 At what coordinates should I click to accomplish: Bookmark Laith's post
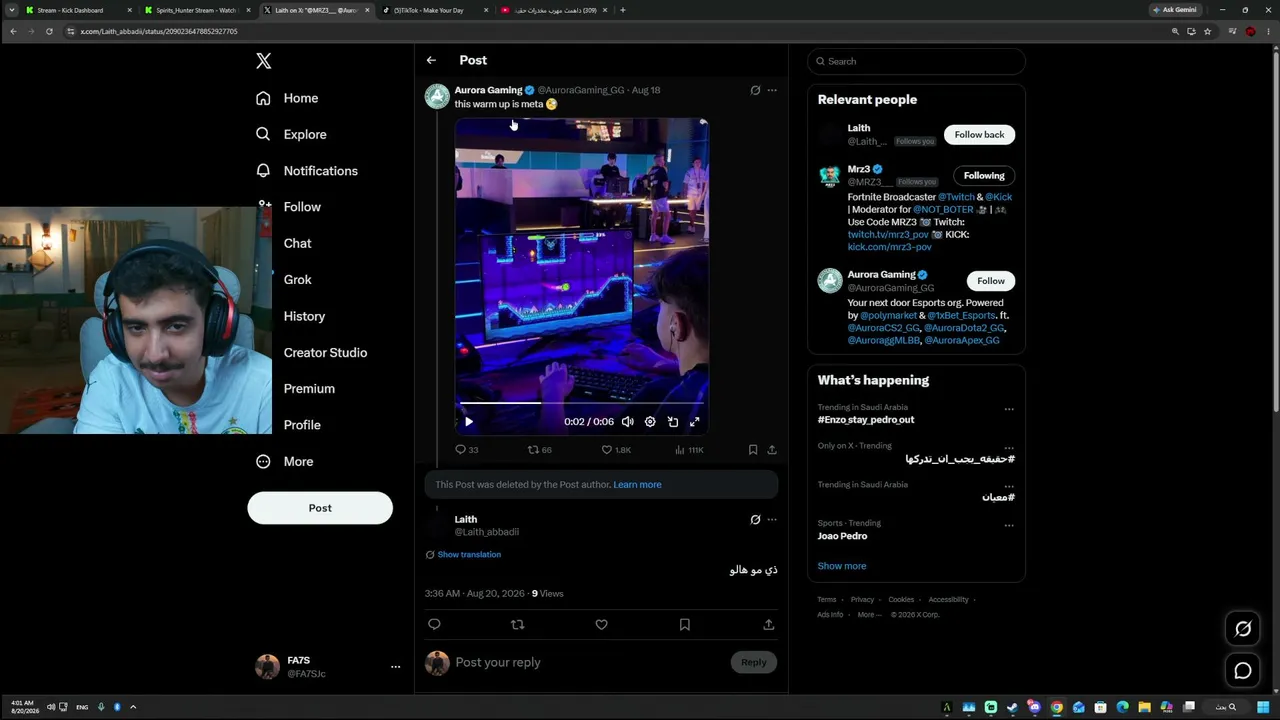click(685, 624)
